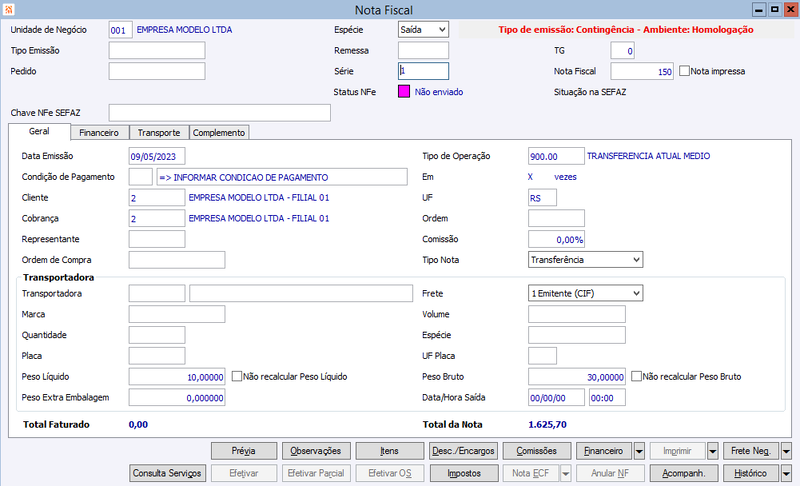The image size is (800, 486).
Task: Switch to the Transporte tab
Action: (x=159, y=133)
